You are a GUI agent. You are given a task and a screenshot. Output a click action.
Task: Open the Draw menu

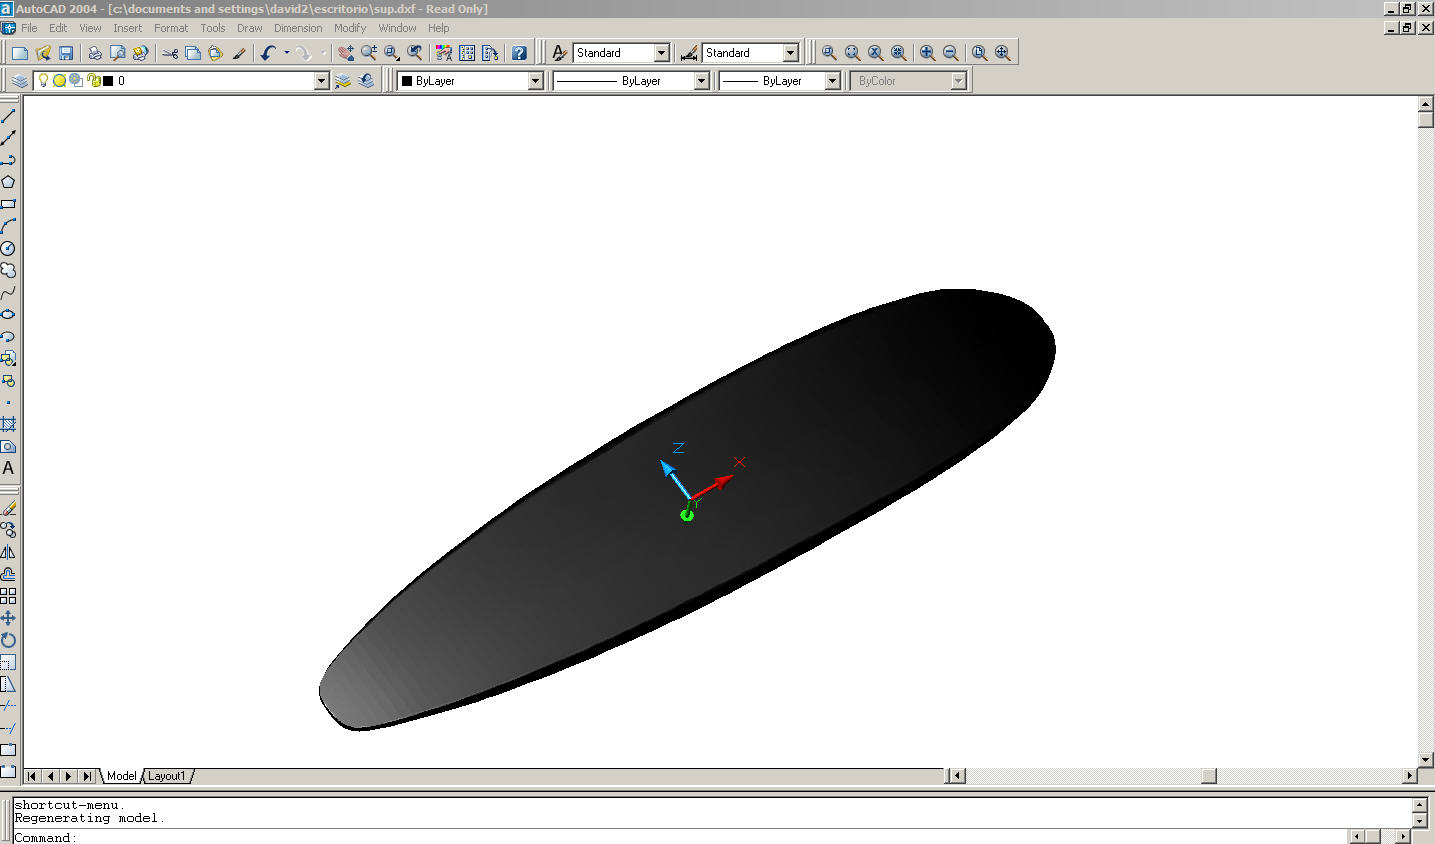point(250,28)
